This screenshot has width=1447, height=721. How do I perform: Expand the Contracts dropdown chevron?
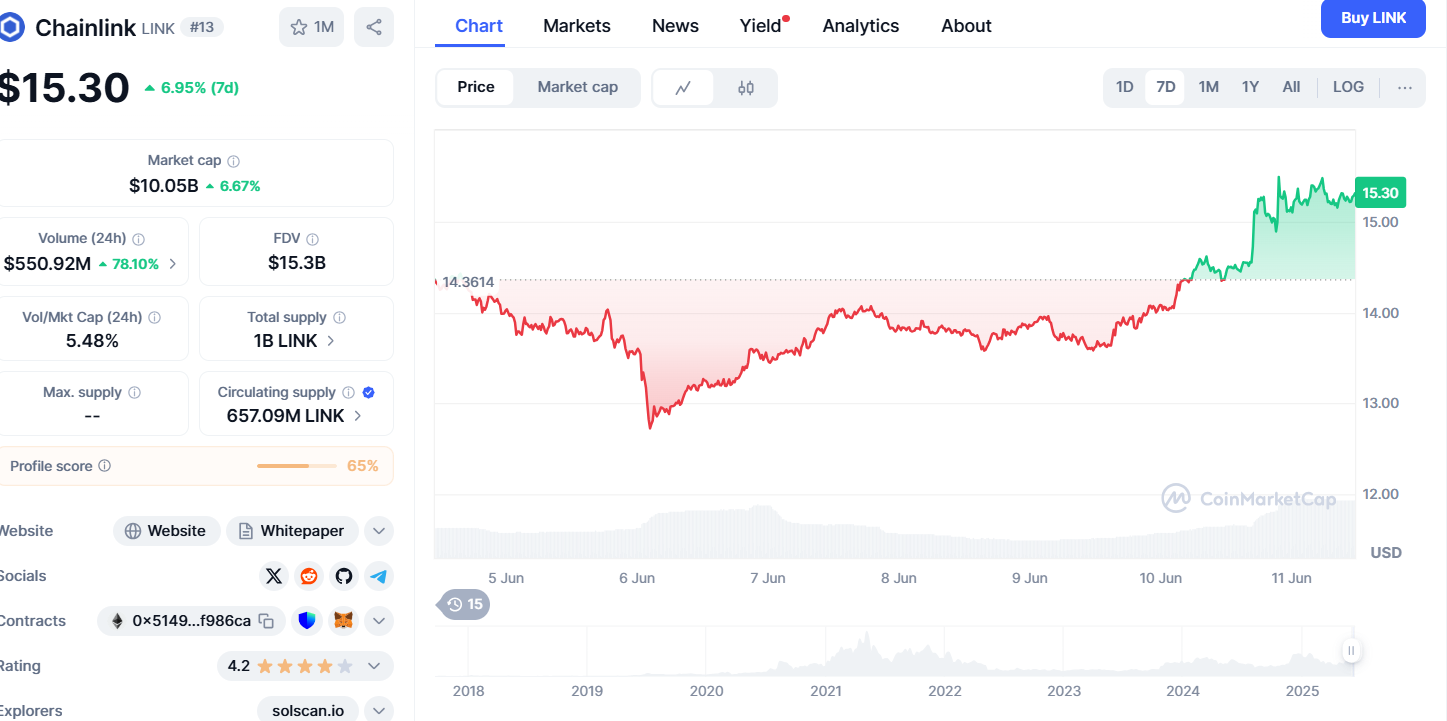click(x=378, y=621)
